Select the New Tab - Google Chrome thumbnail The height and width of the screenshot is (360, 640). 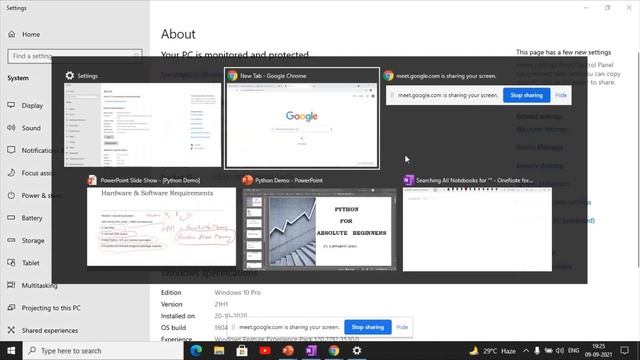[x=302, y=125]
